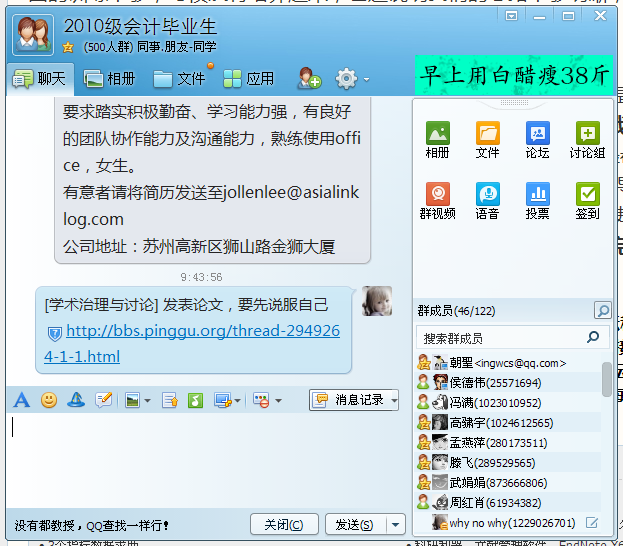Click the invite member icon with green plus
Image resolution: width=623 pixels, height=546 pixels.
tap(309, 77)
